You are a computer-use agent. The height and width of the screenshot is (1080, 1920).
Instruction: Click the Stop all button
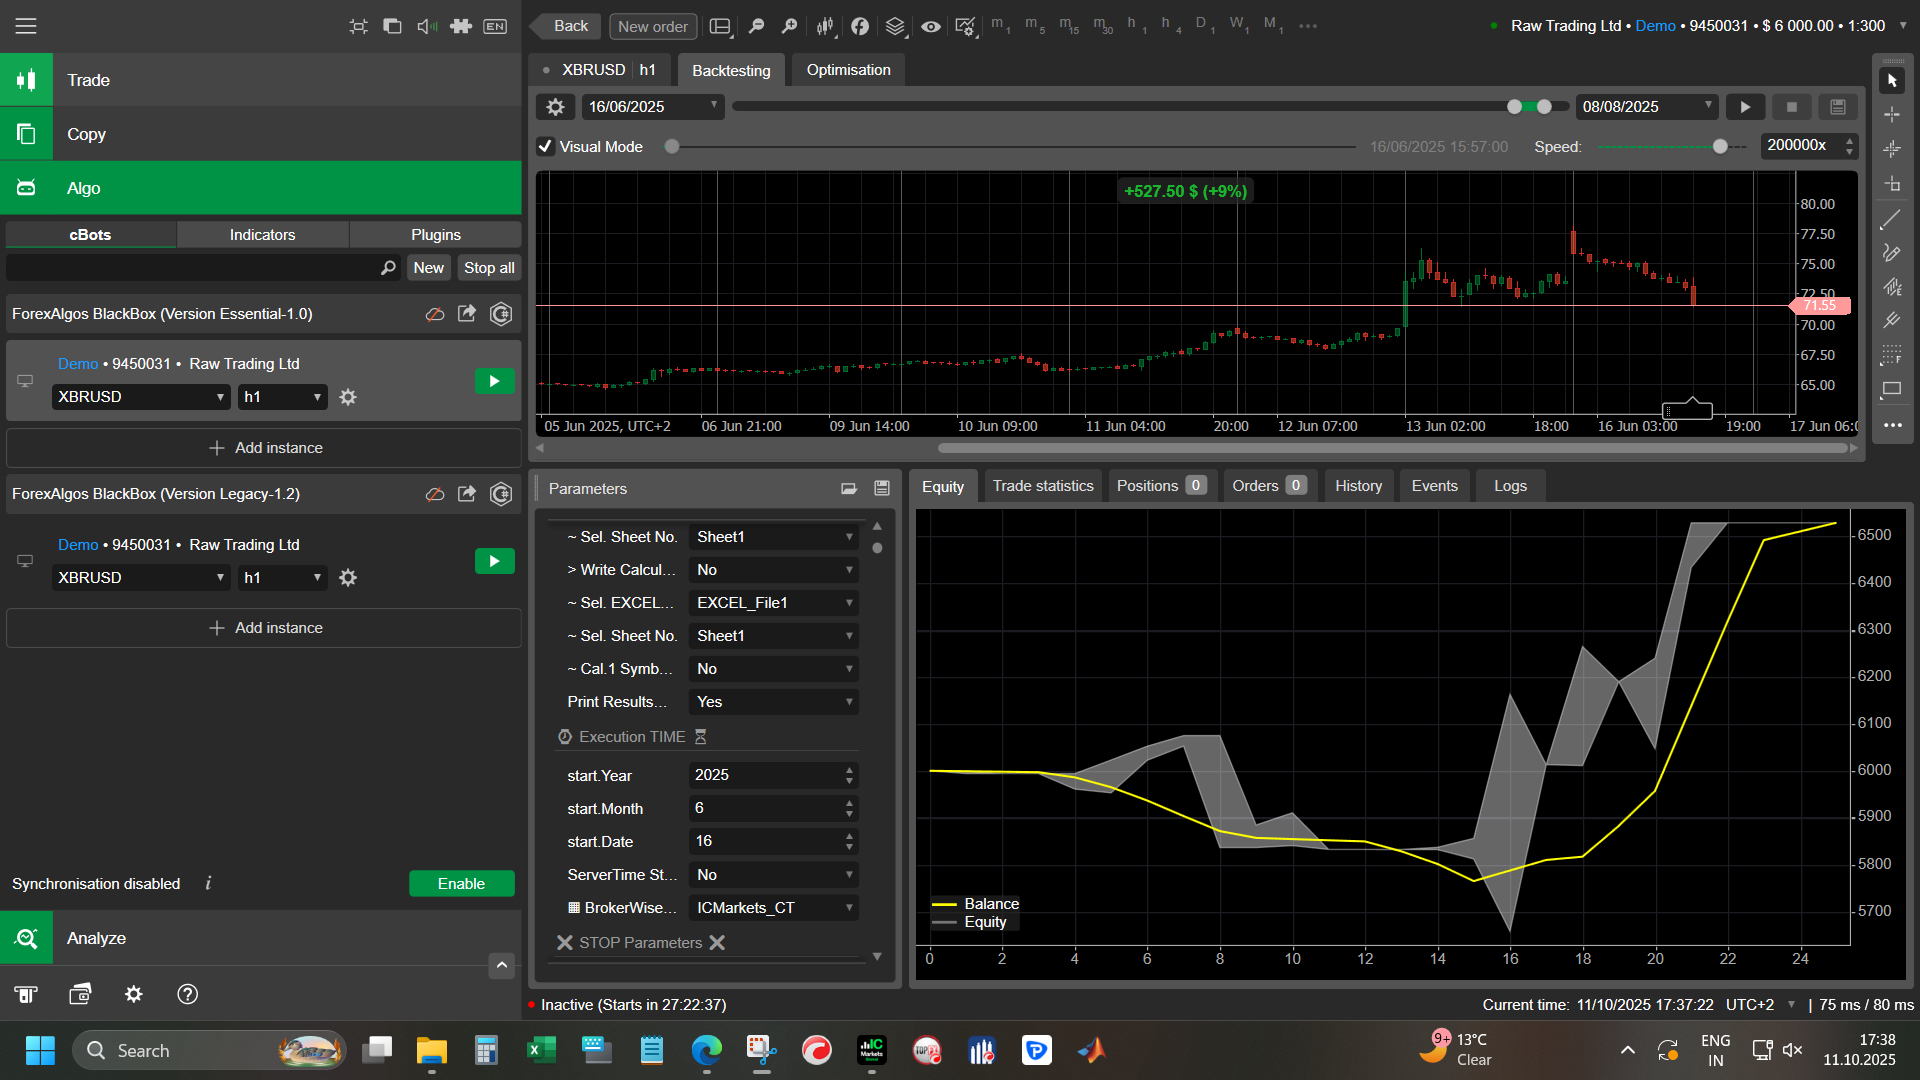click(x=489, y=268)
